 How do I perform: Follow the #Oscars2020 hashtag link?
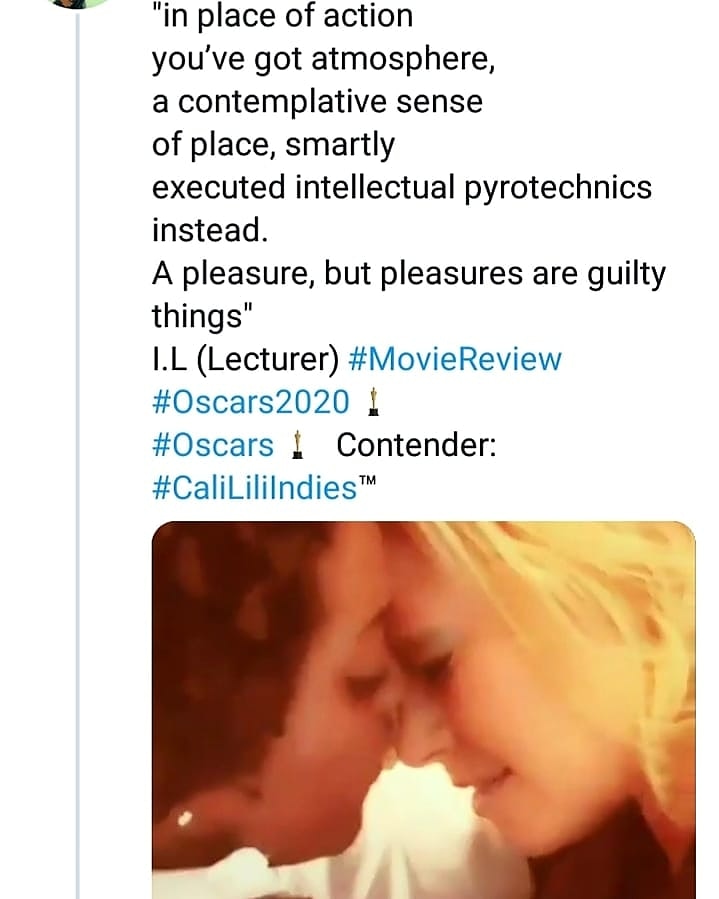(251, 403)
